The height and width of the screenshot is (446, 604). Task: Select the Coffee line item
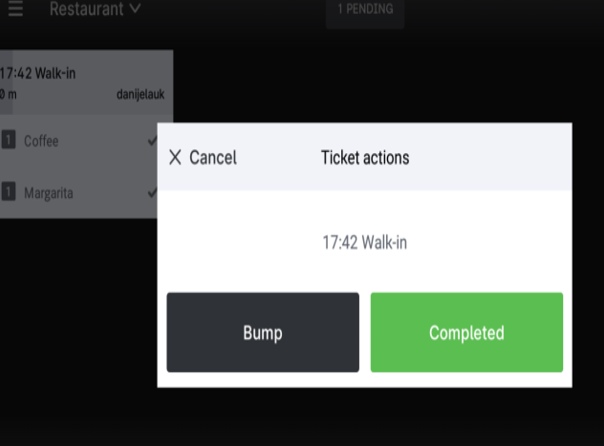(42, 141)
